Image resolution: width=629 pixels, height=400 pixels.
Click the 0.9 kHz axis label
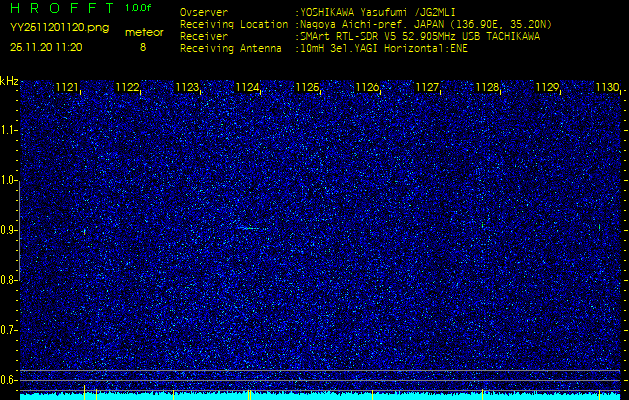coord(8,230)
